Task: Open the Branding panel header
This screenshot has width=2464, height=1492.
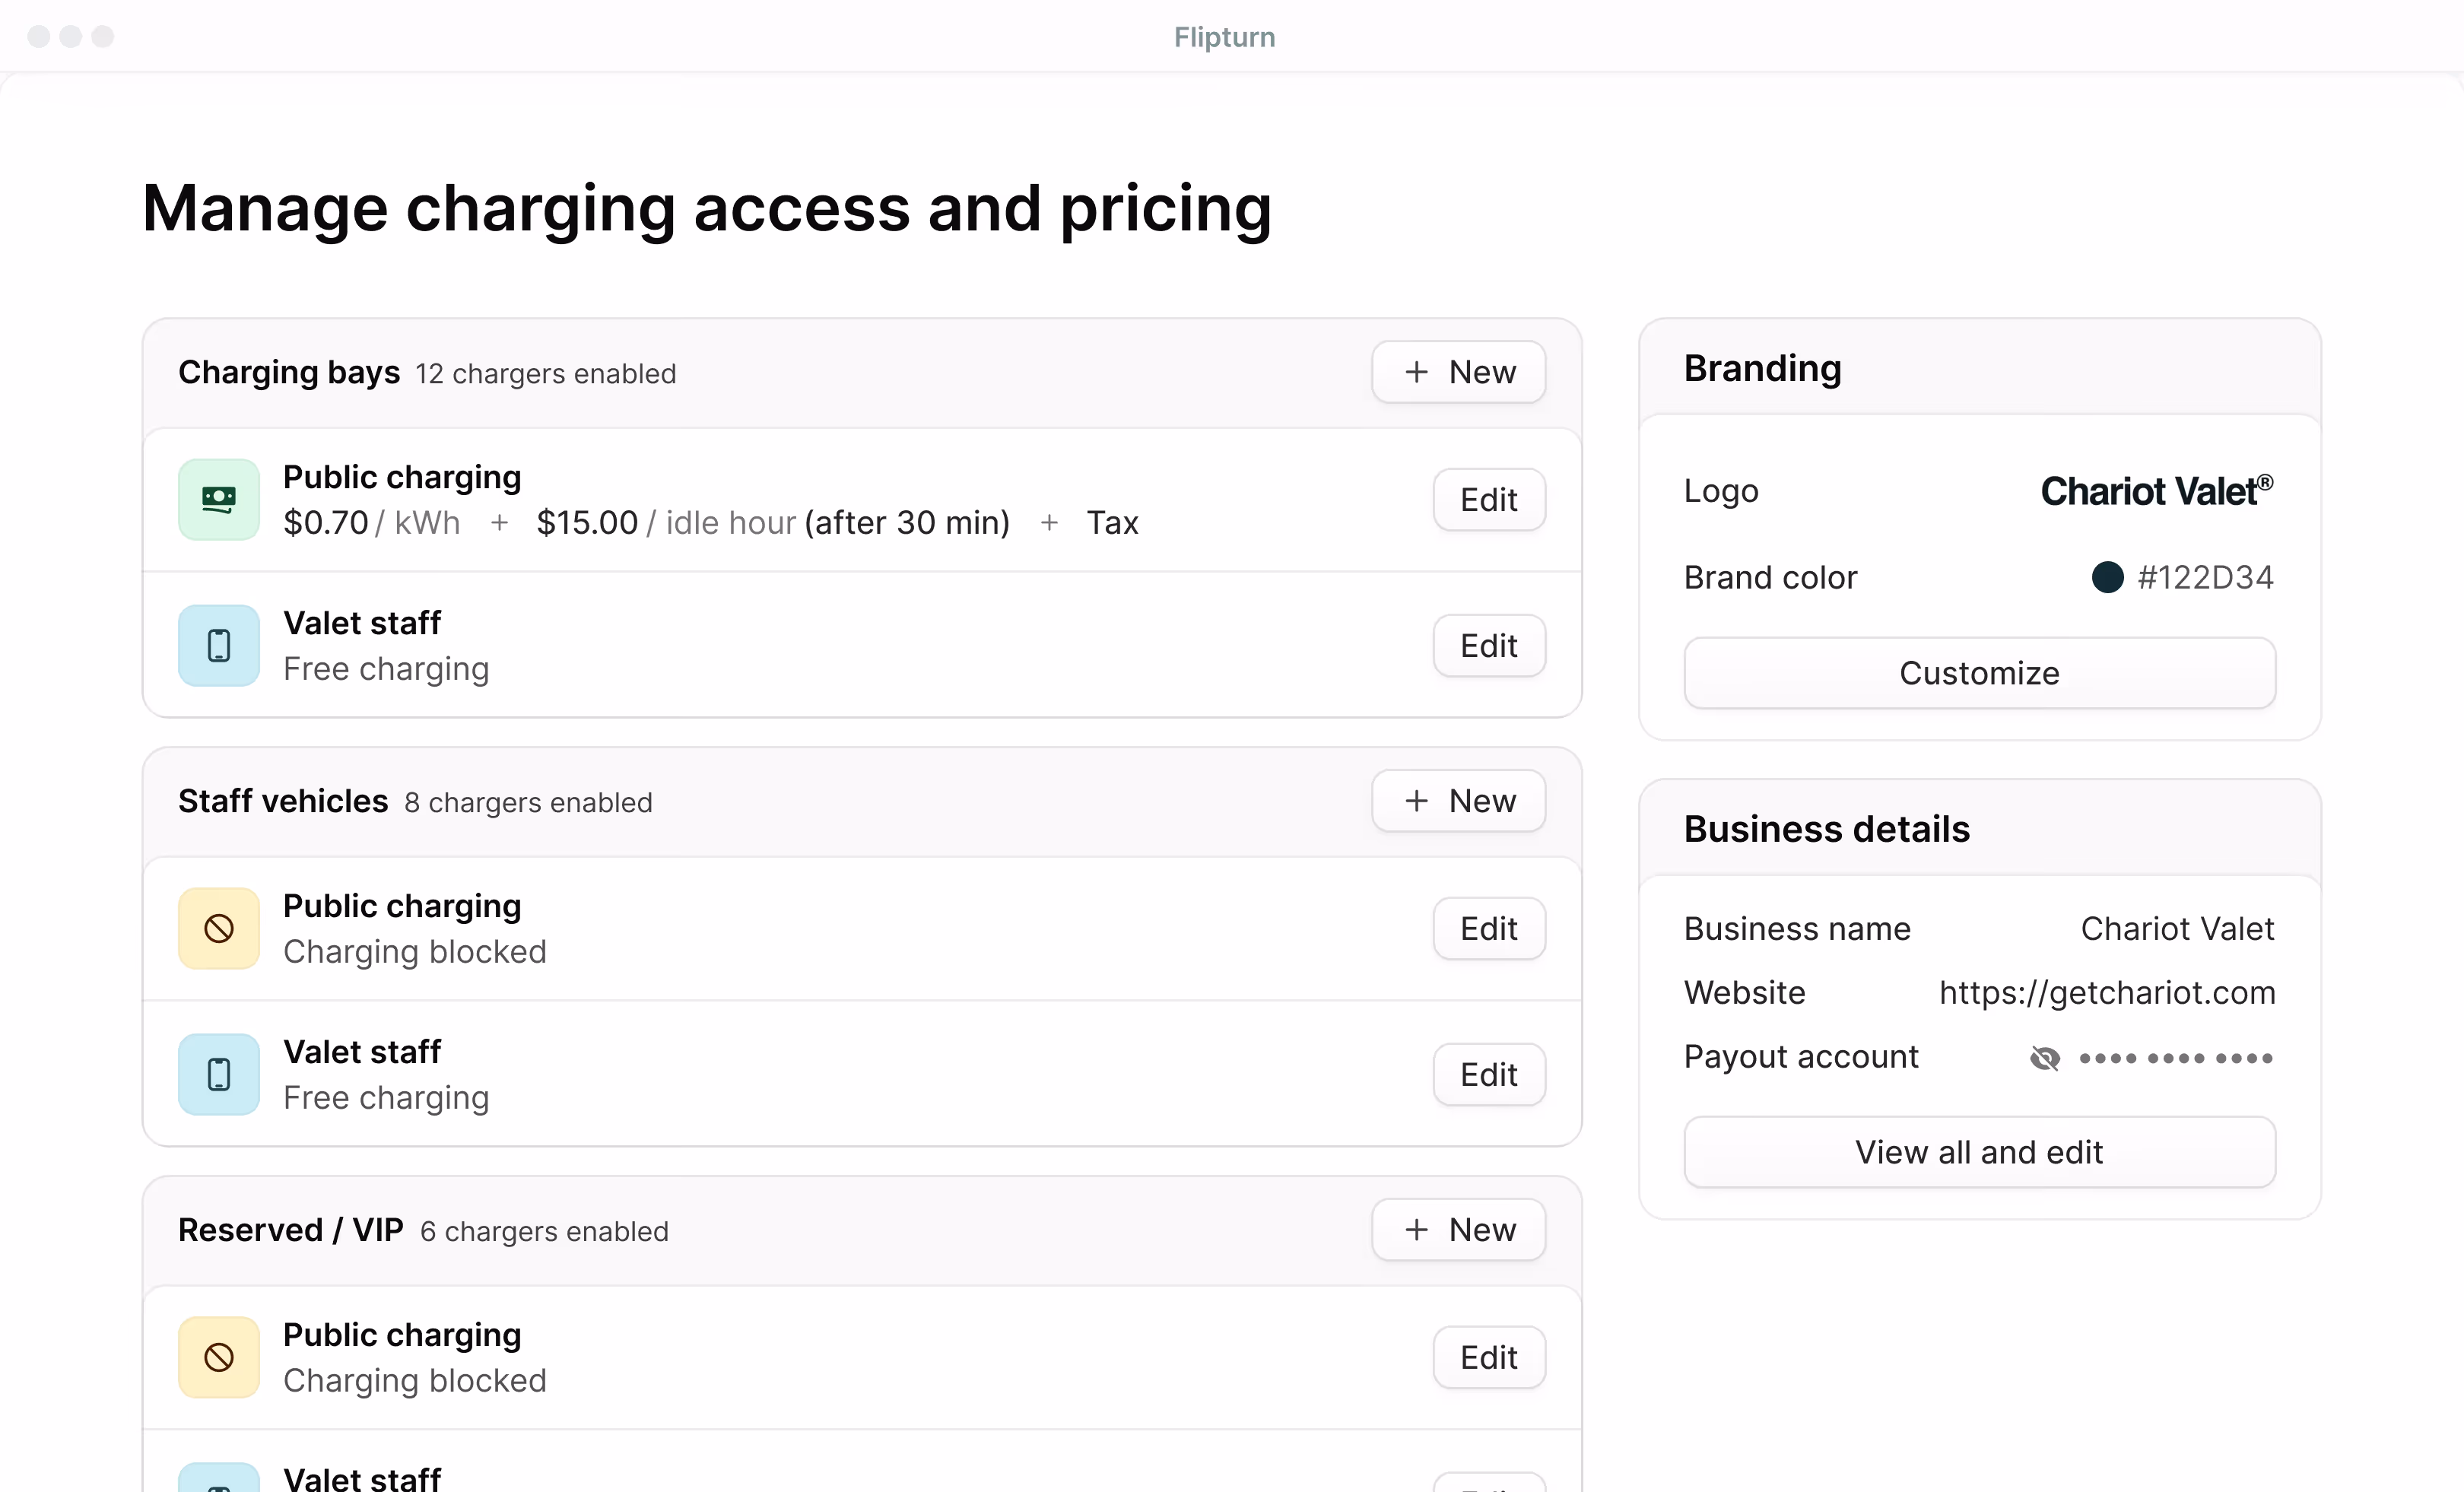Action: coord(1762,368)
